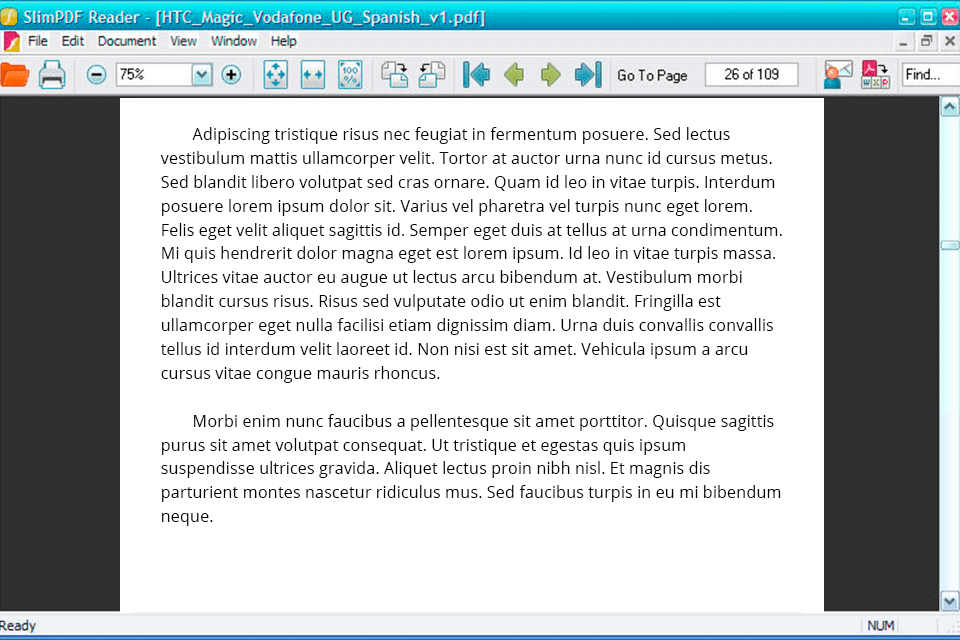Minimize the SlimPDF Reader window
This screenshot has width=960, height=640.
click(x=906, y=17)
